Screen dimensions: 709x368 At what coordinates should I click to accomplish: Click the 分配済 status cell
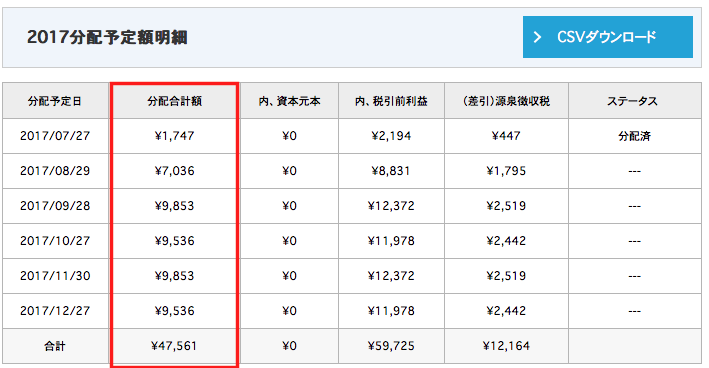tap(634, 136)
